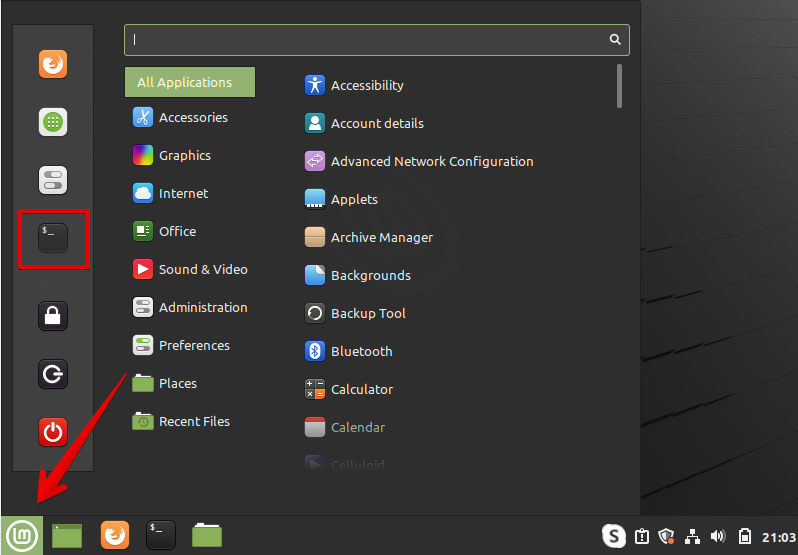Launch Terminal from the favorites sidebar
Image resolution: width=798 pixels, height=555 pixels.
(53, 238)
